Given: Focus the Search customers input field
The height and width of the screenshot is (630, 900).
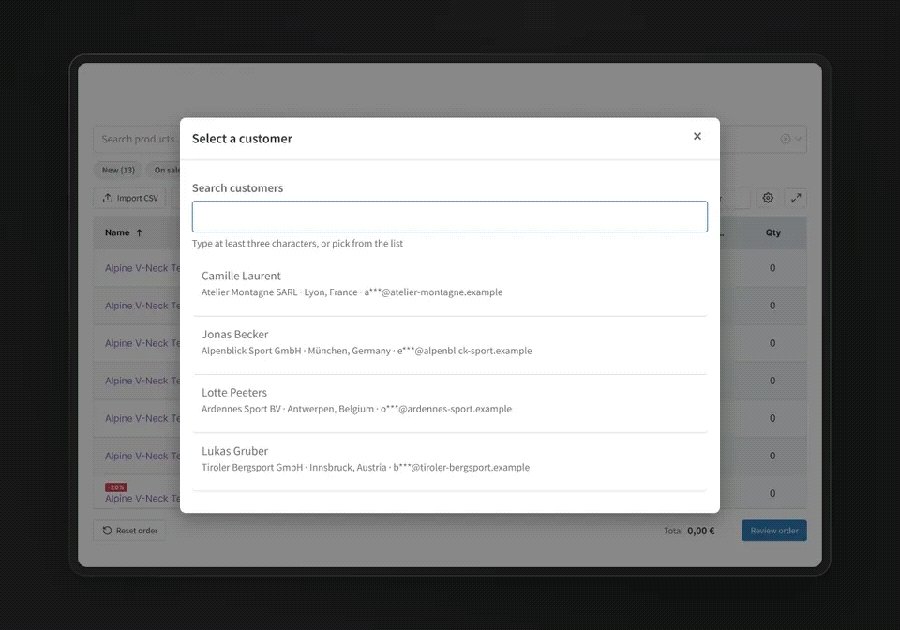Looking at the screenshot, I should (449, 217).
